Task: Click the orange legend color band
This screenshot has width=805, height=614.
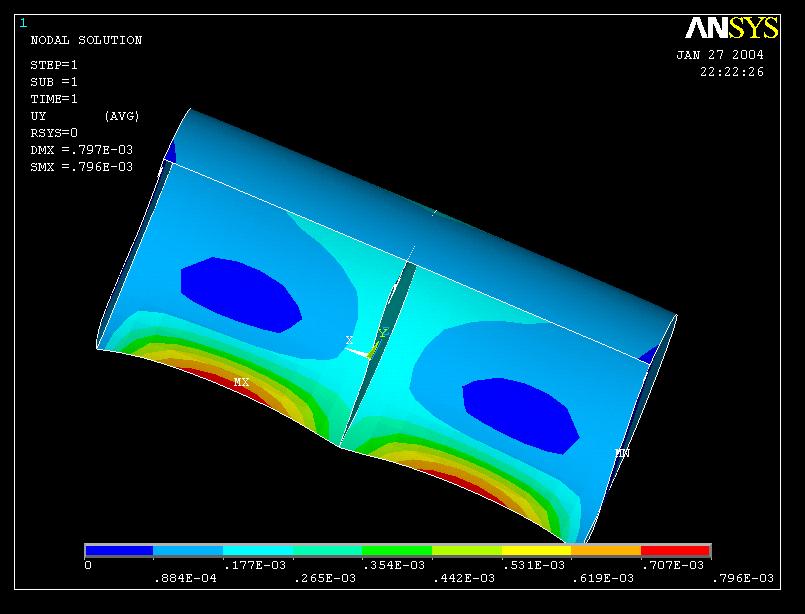Action: point(606,551)
